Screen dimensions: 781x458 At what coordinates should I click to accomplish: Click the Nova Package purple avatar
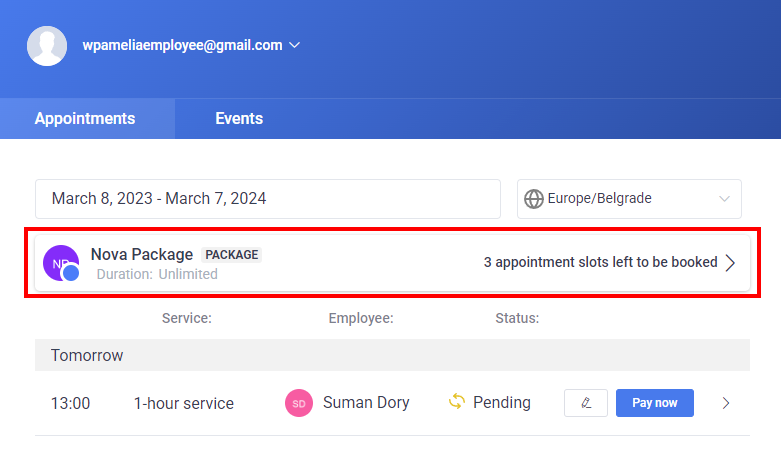(x=60, y=263)
